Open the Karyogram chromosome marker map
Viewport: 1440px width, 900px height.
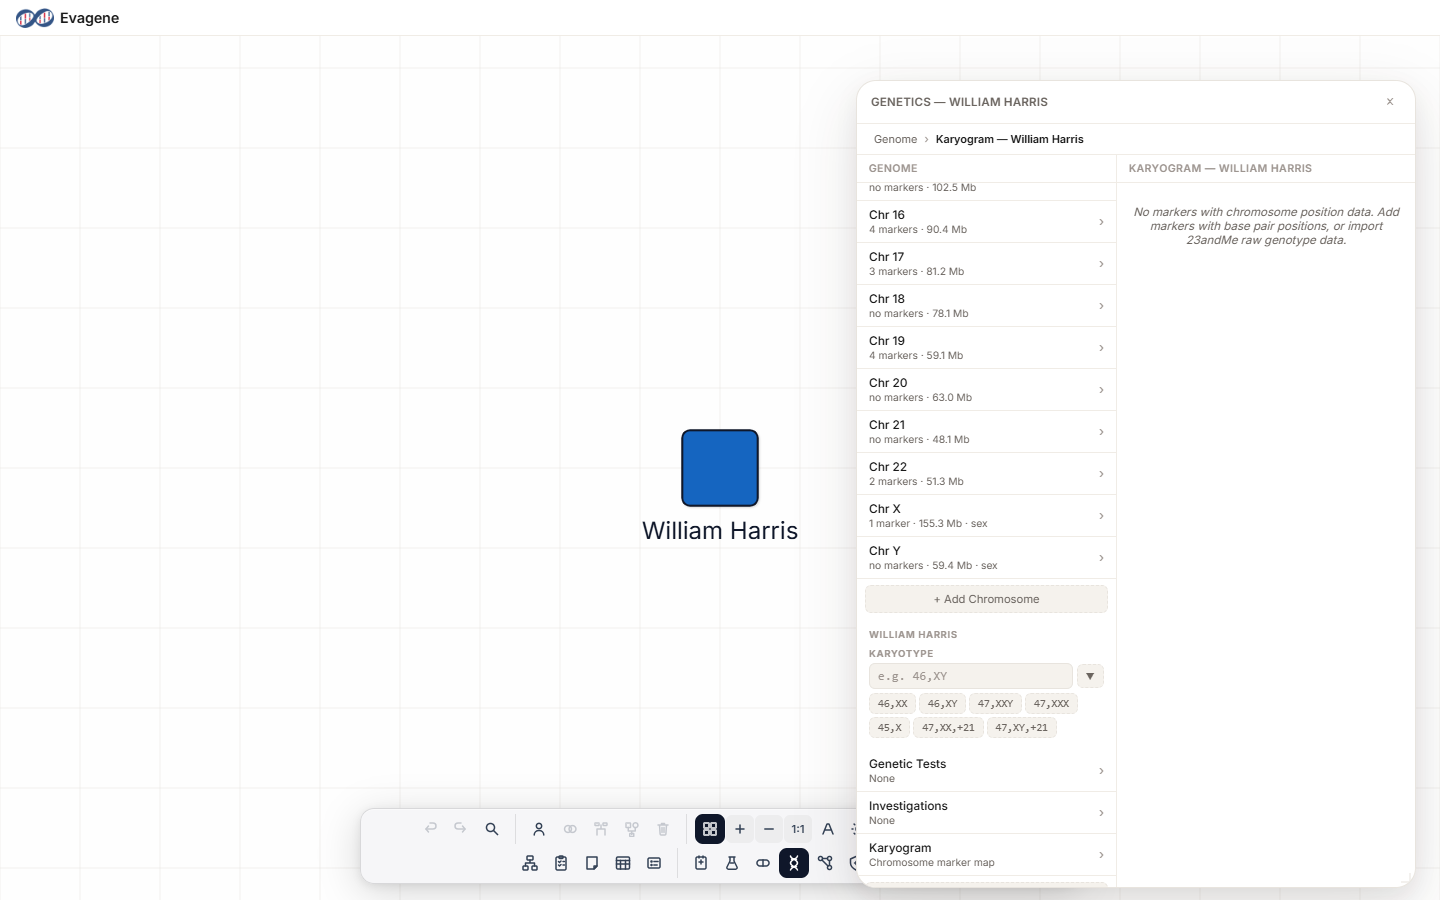click(x=986, y=855)
